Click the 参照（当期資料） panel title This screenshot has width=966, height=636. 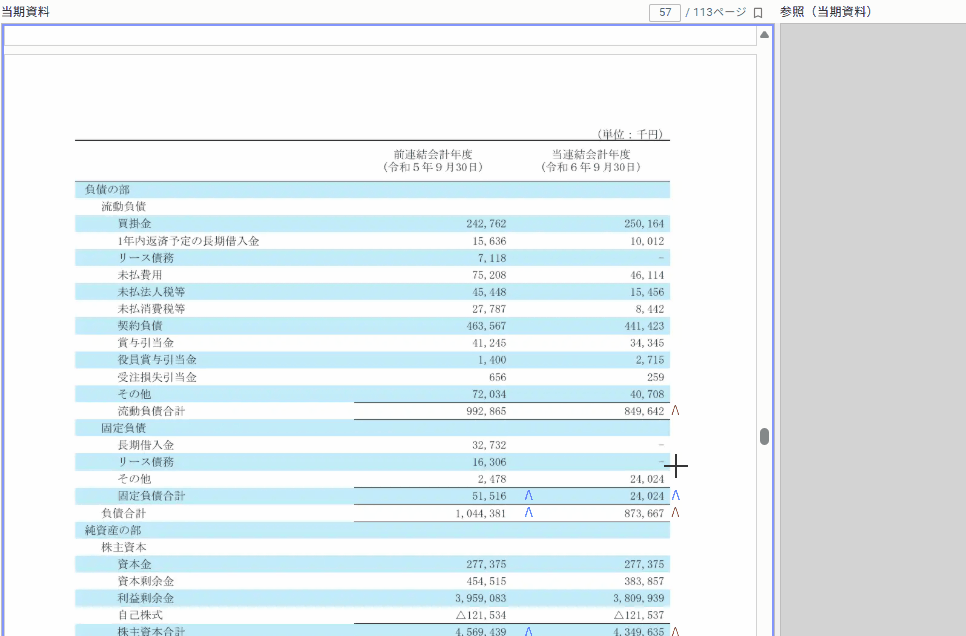point(826,12)
